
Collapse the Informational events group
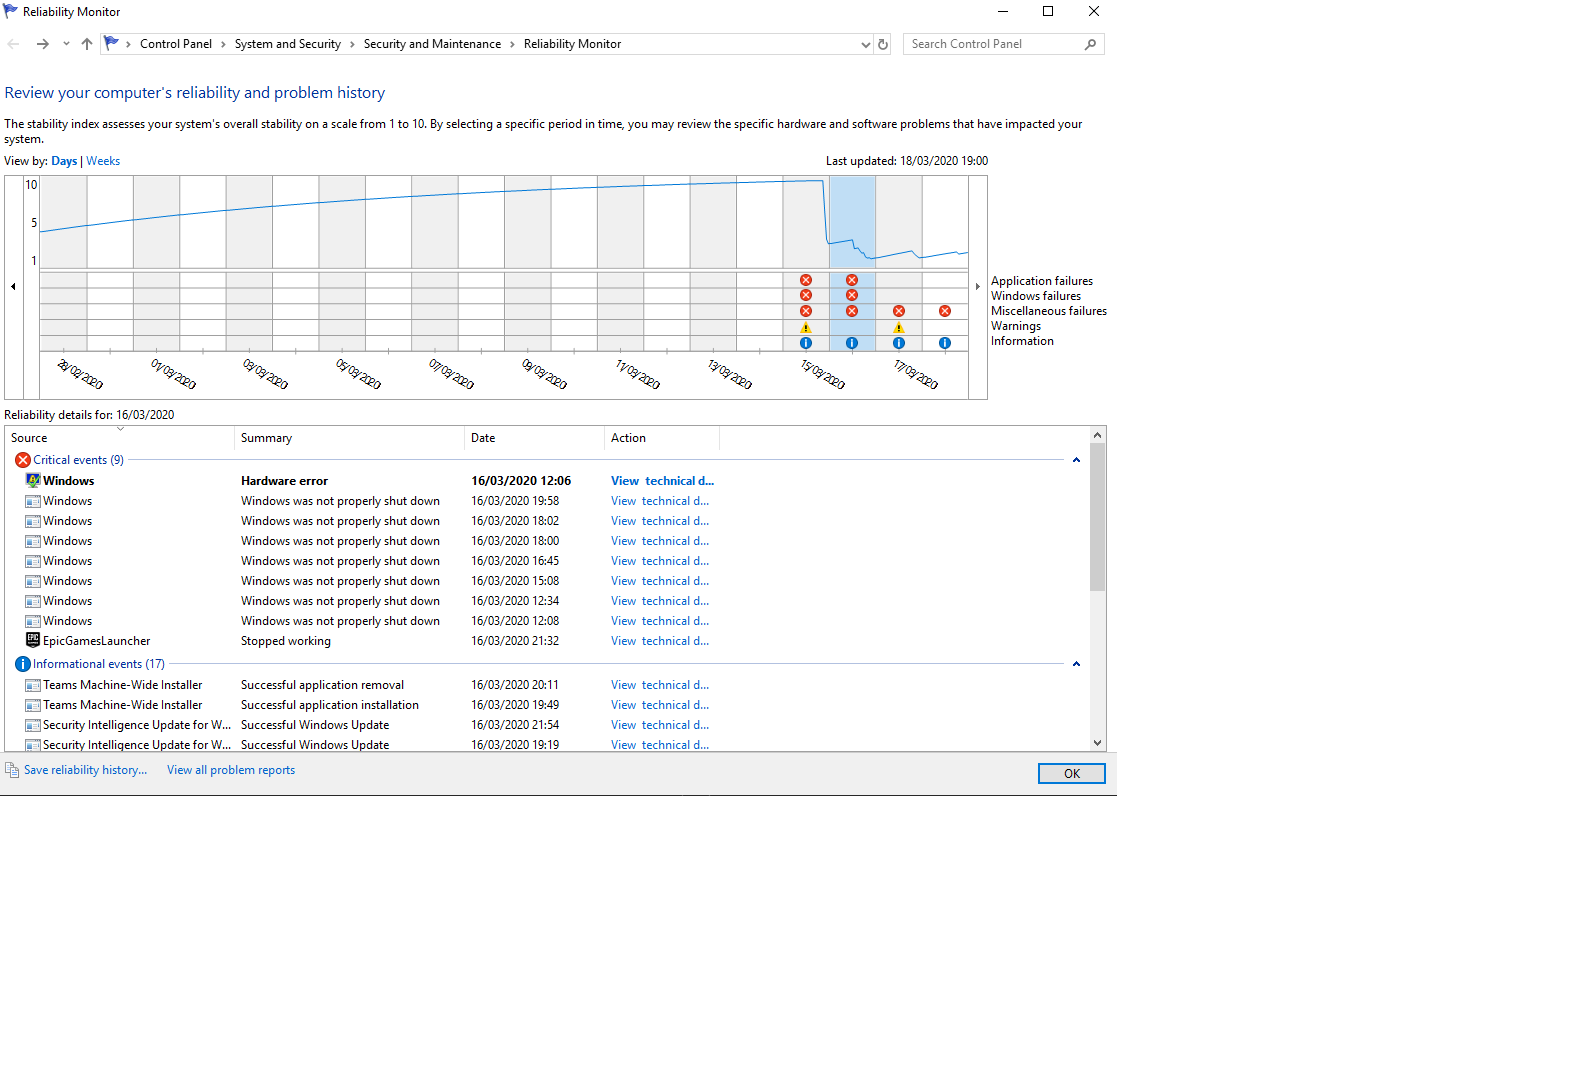[1076, 664]
